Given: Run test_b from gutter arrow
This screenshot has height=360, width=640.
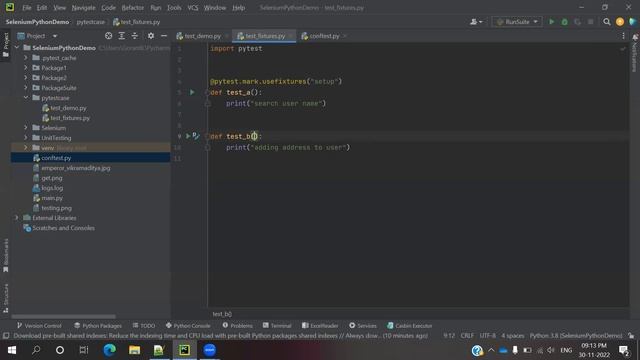Looking at the screenshot, I should click(x=188, y=136).
